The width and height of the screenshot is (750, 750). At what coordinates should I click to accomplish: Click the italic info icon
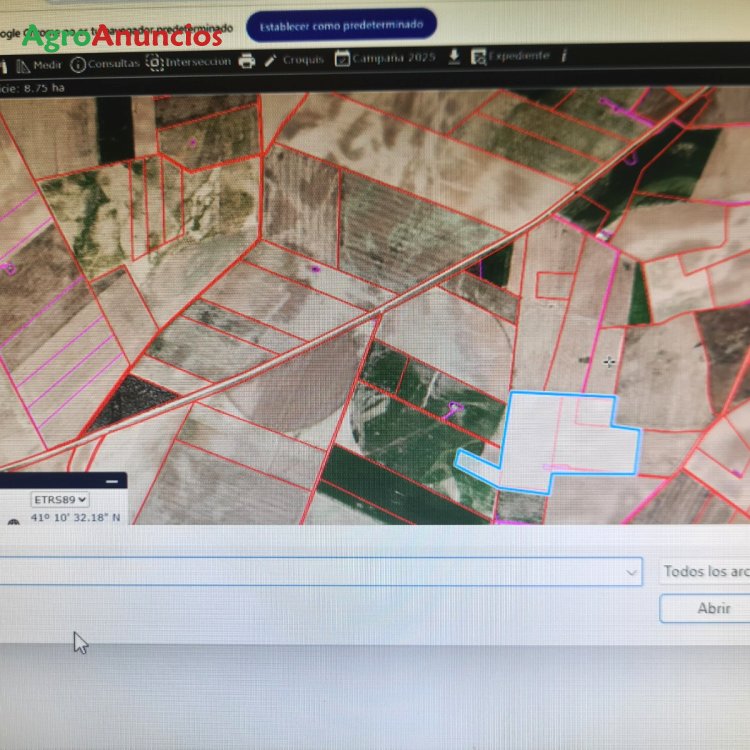pyautogui.click(x=564, y=55)
